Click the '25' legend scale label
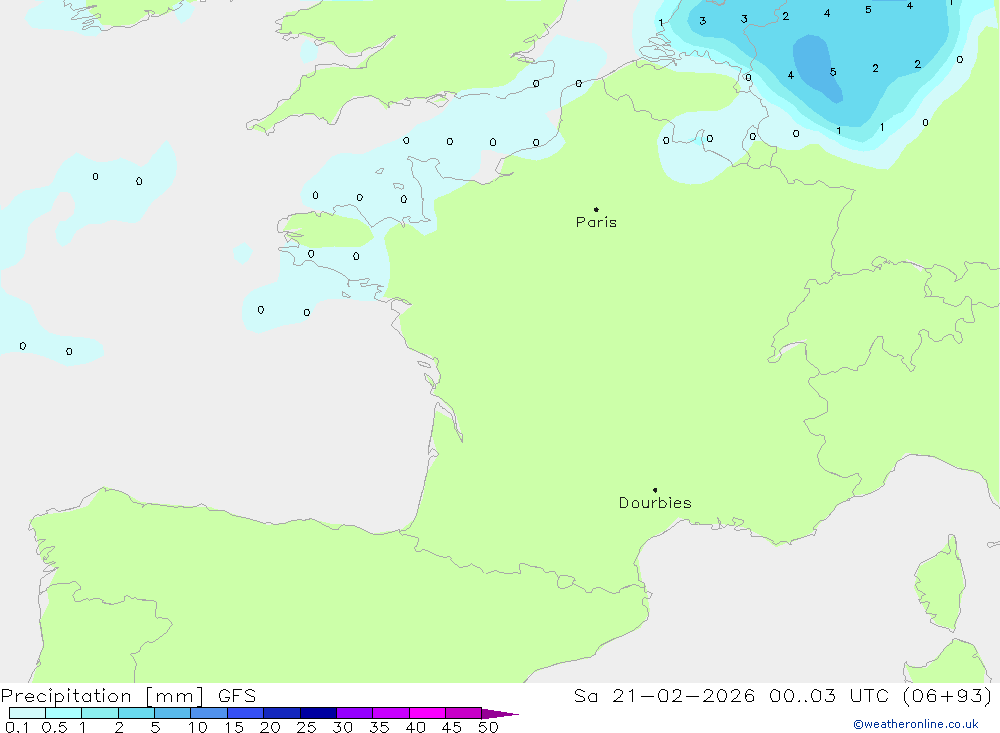 tap(307, 727)
